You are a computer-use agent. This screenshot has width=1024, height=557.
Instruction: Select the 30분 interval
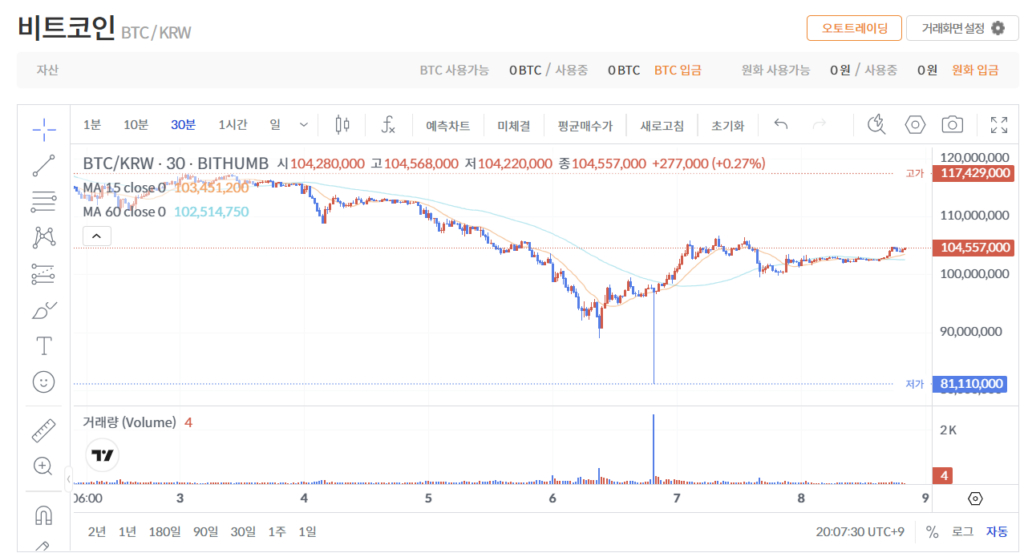click(x=183, y=125)
